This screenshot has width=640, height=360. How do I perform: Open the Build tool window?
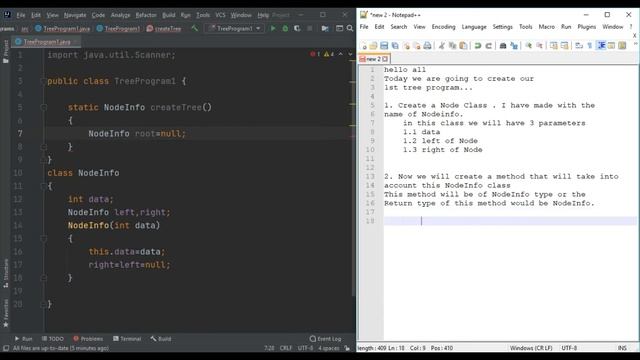click(x=161, y=339)
